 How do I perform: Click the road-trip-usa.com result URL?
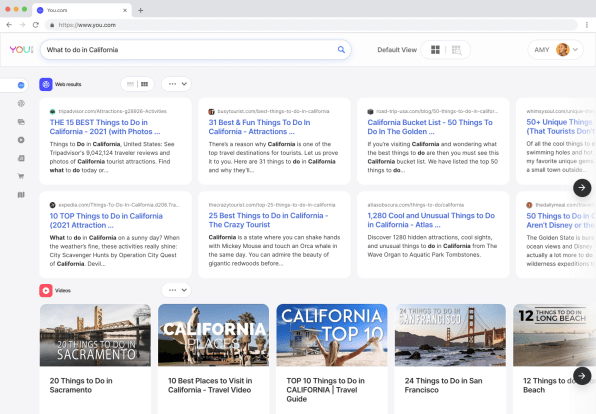click(x=437, y=111)
